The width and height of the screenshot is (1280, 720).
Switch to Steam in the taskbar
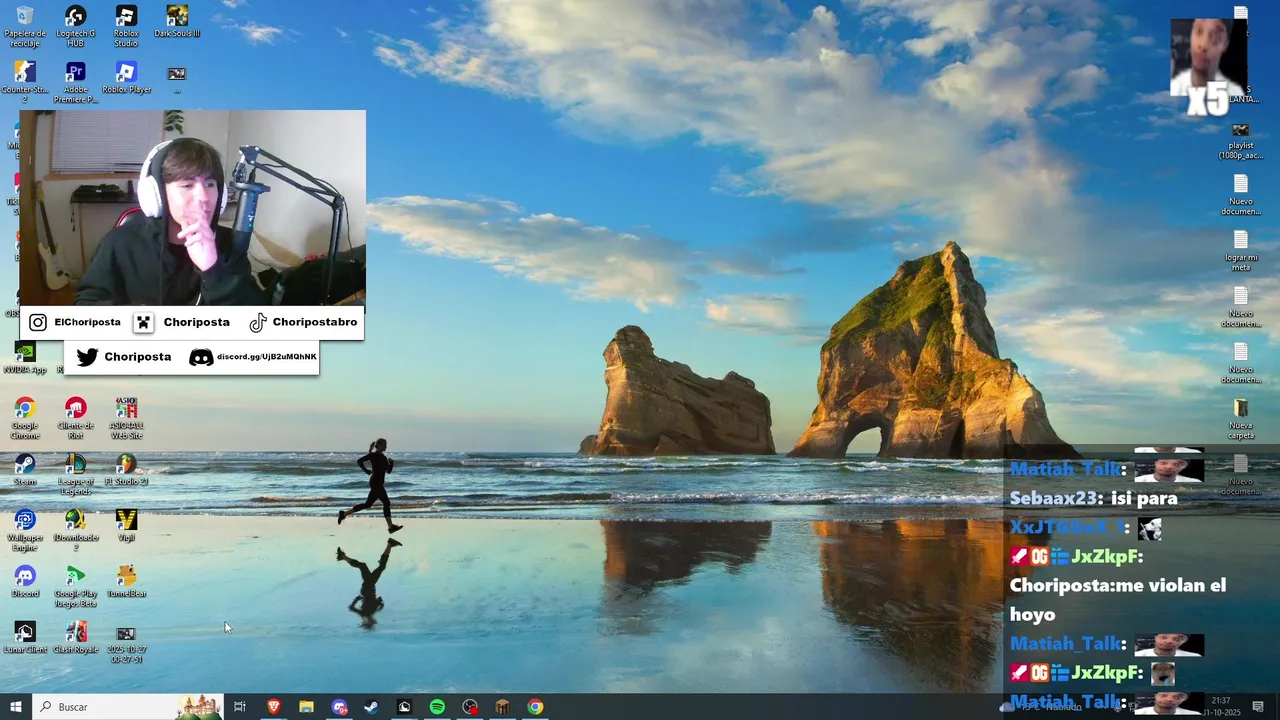(371, 707)
